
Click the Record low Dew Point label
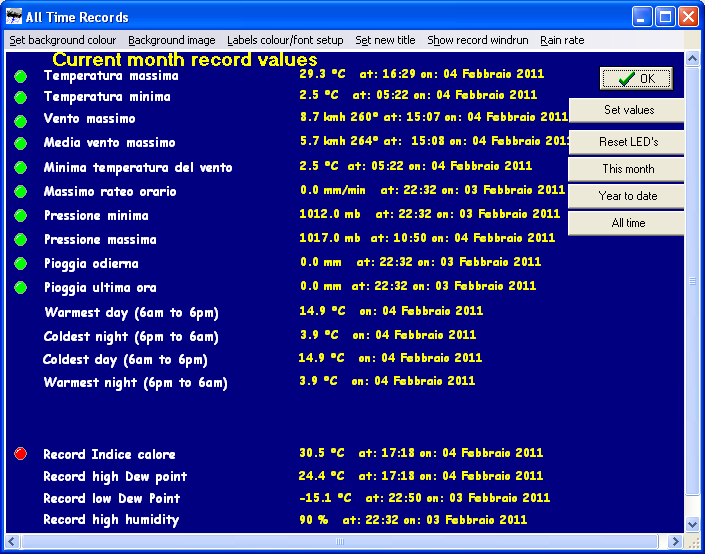(112, 498)
